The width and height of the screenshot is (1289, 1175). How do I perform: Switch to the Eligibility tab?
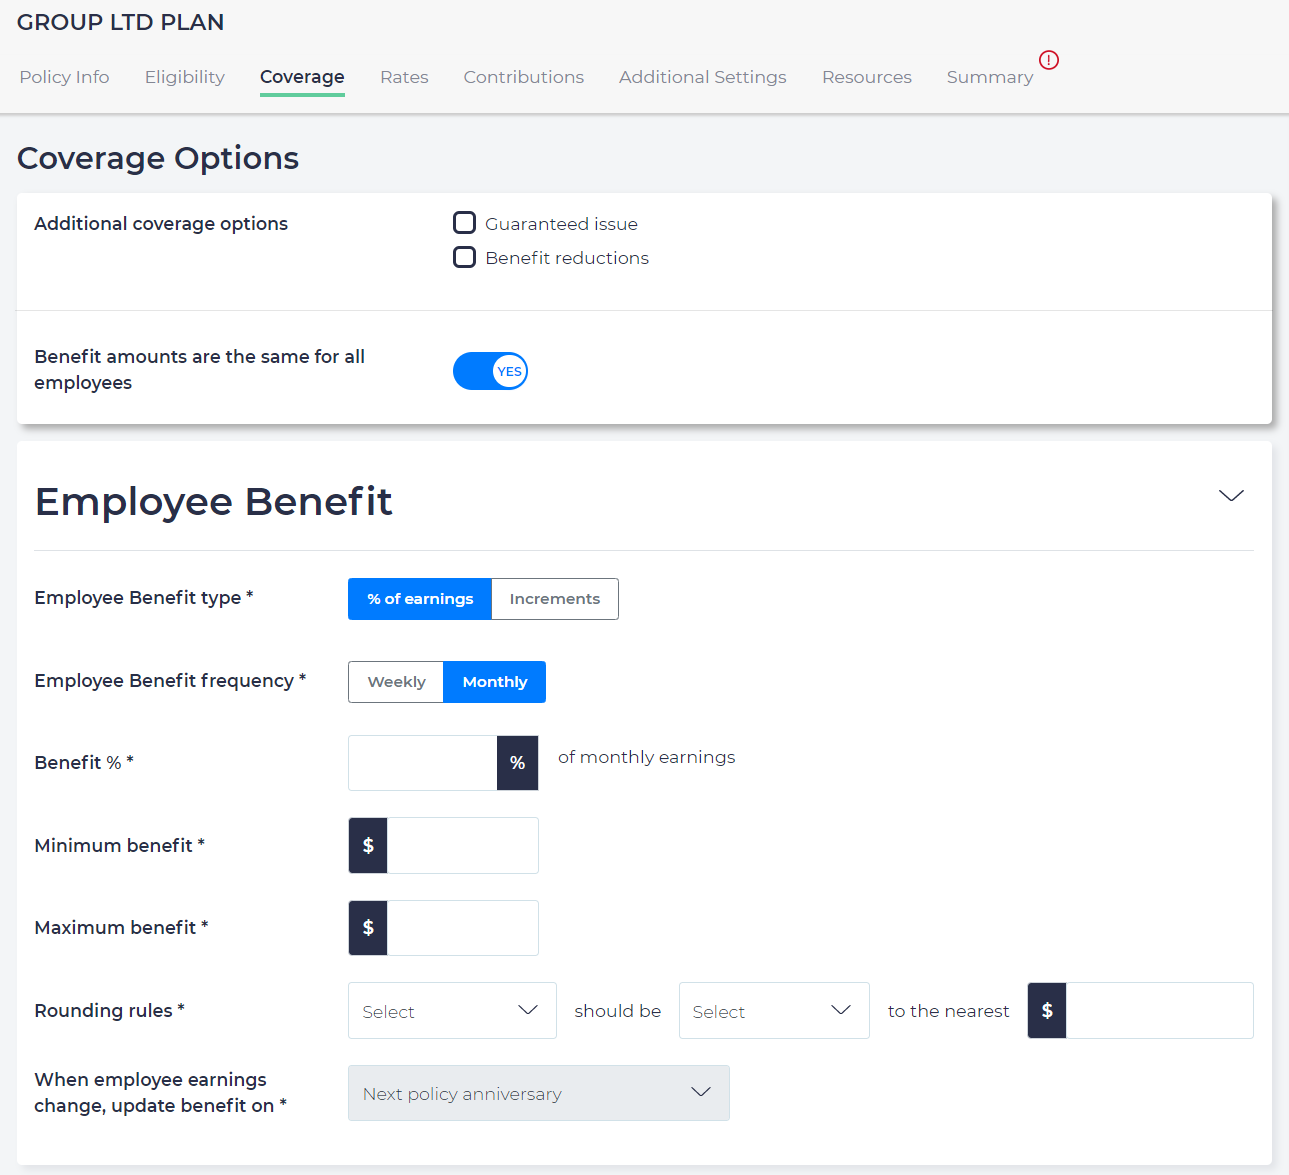click(x=185, y=77)
